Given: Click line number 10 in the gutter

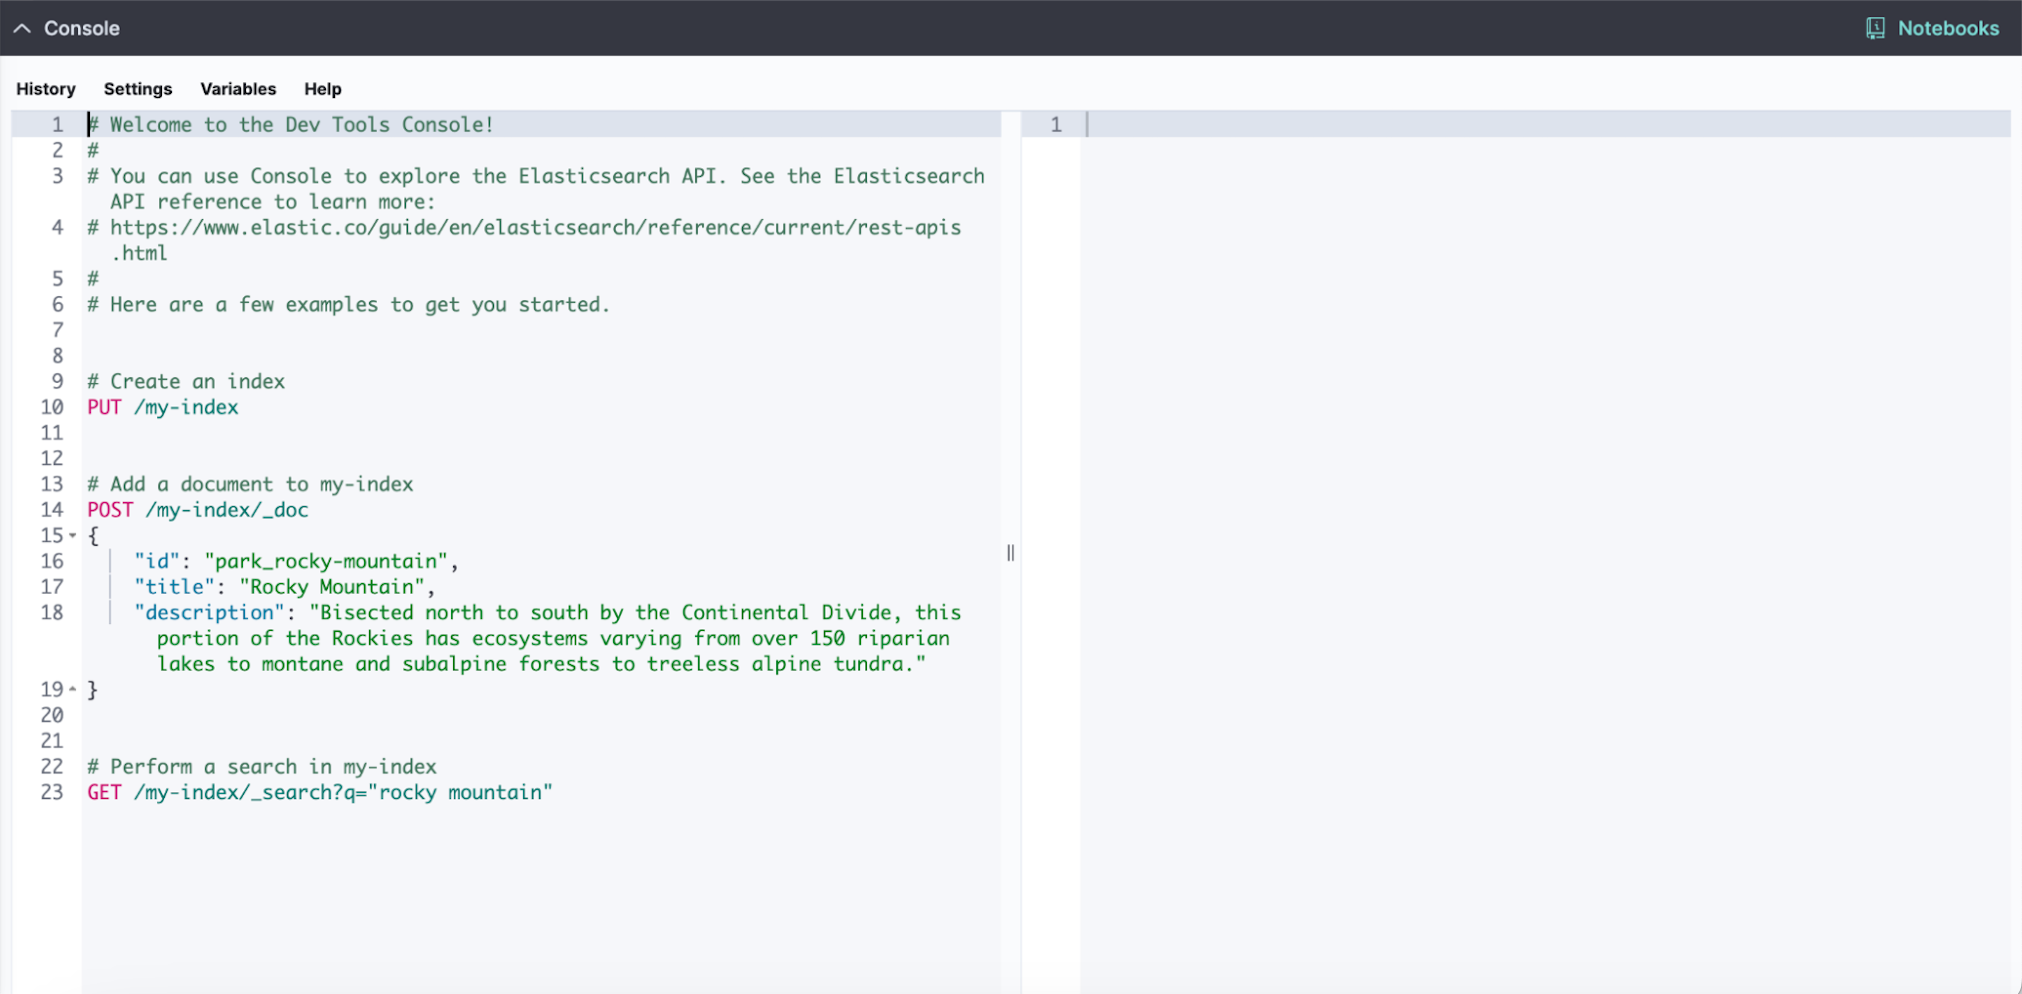Looking at the screenshot, I should [52, 407].
